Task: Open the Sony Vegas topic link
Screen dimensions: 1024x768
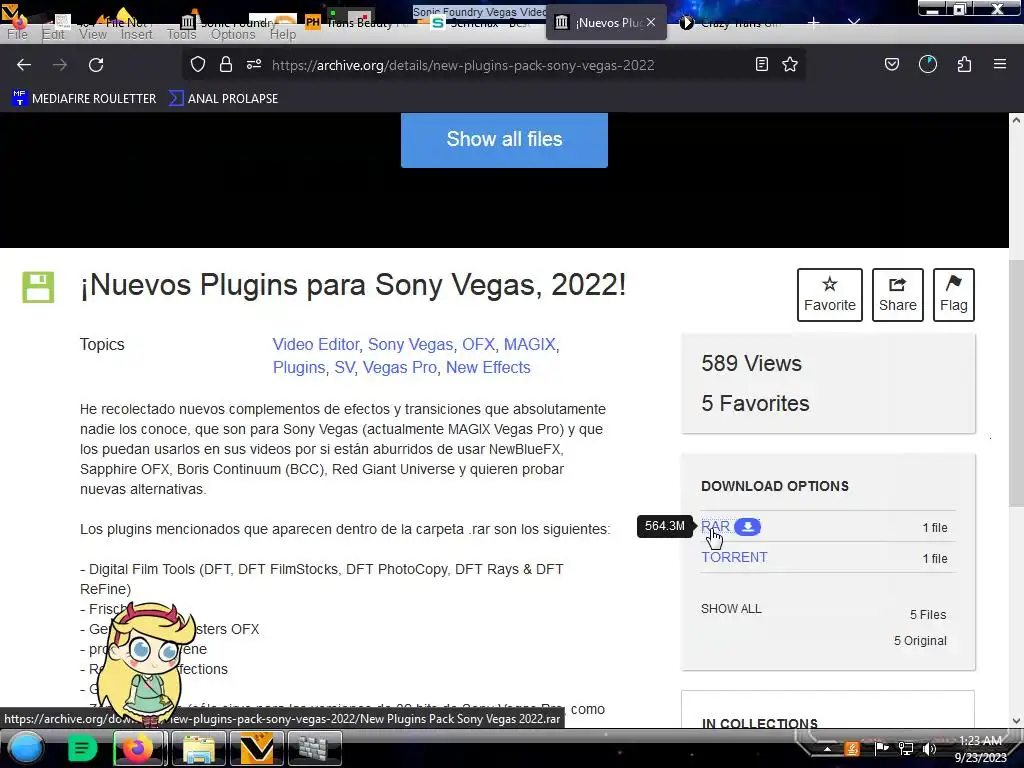Action: tap(410, 344)
